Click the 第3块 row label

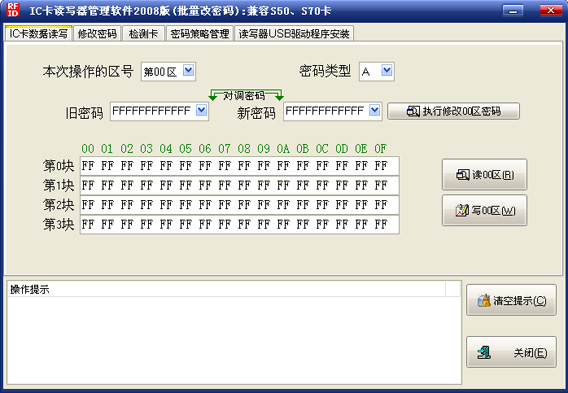tap(59, 225)
